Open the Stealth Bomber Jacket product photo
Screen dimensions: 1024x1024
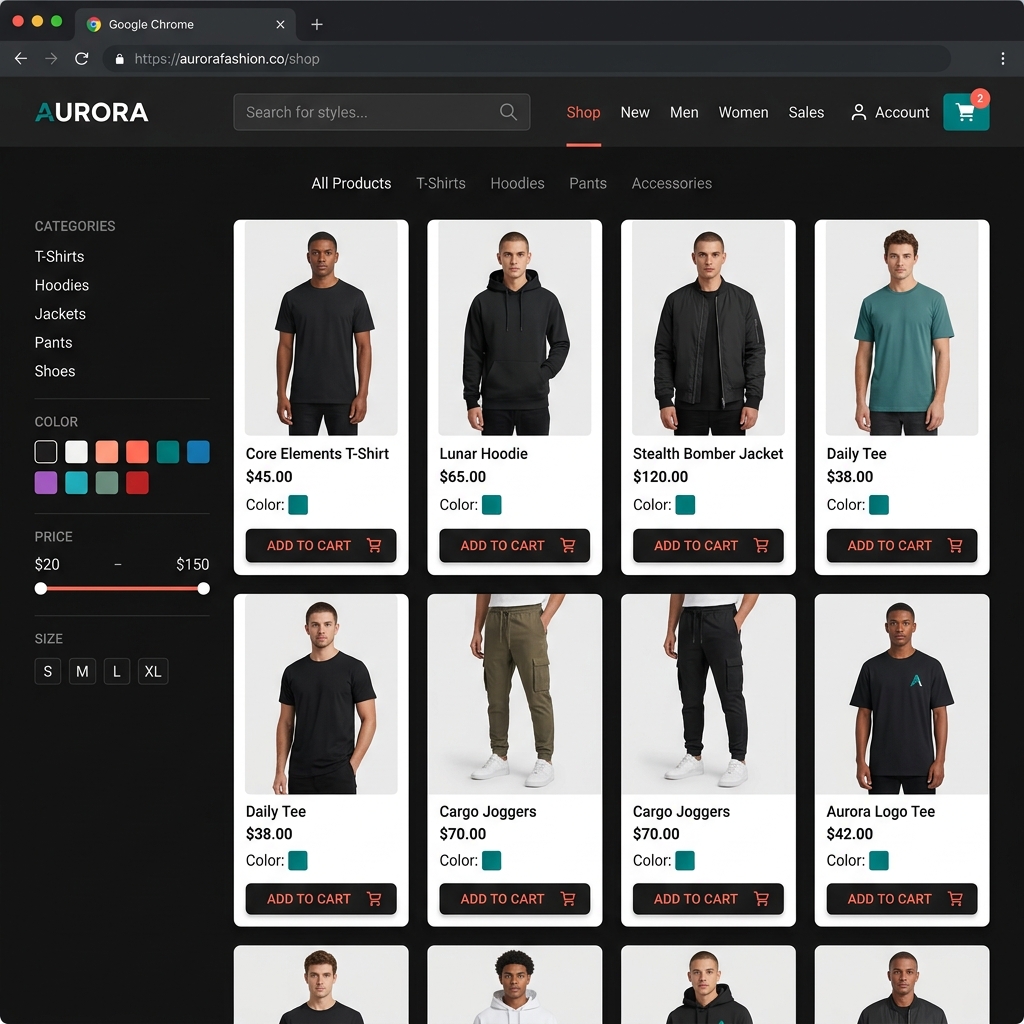(708, 328)
